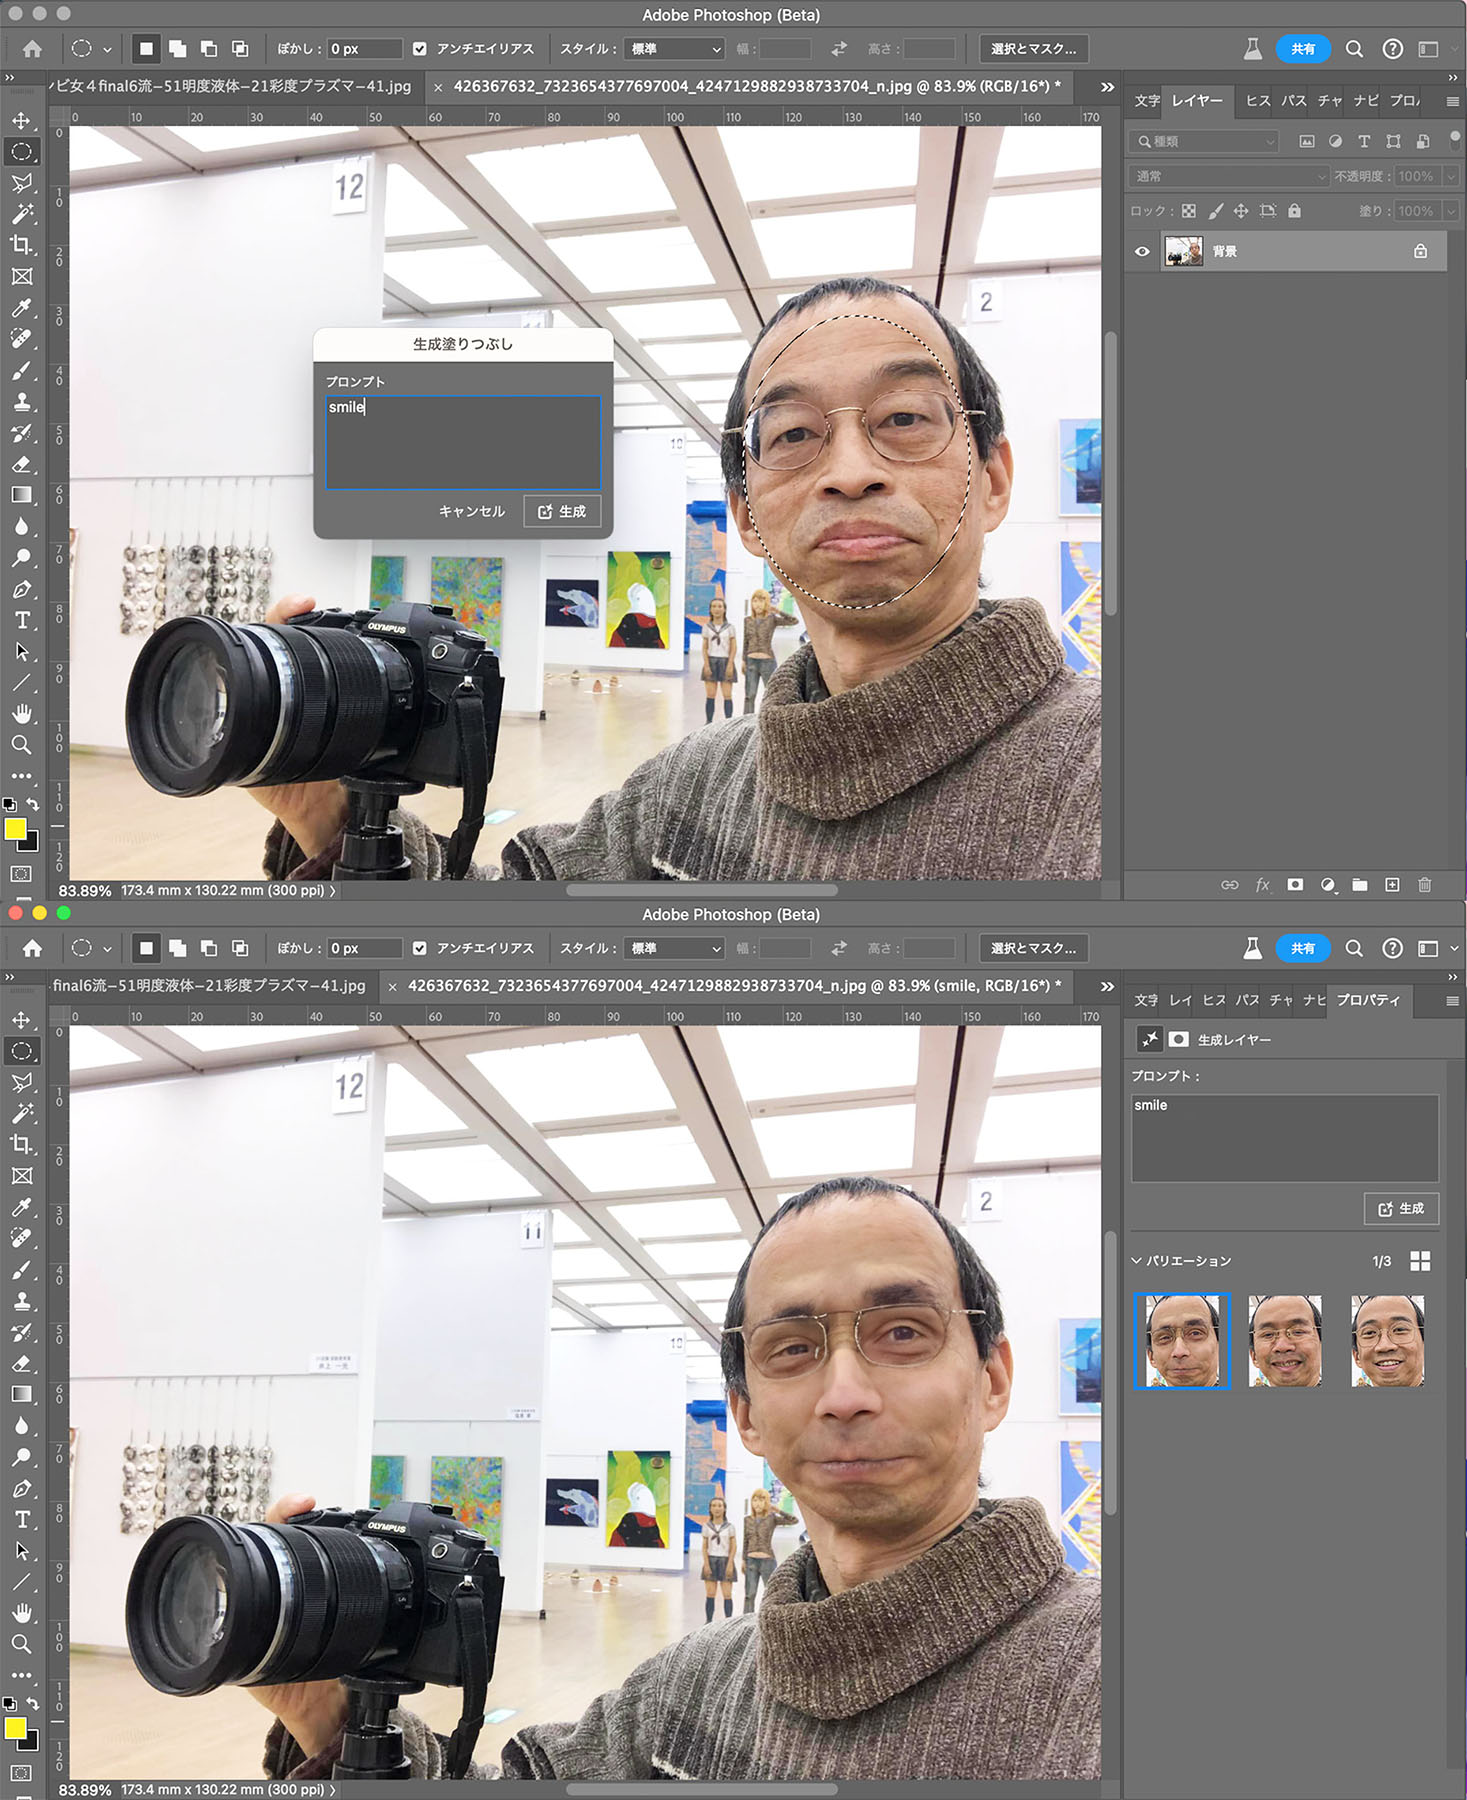Choose the Zoom tool in lower toolbar

(x=21, y=1644)
